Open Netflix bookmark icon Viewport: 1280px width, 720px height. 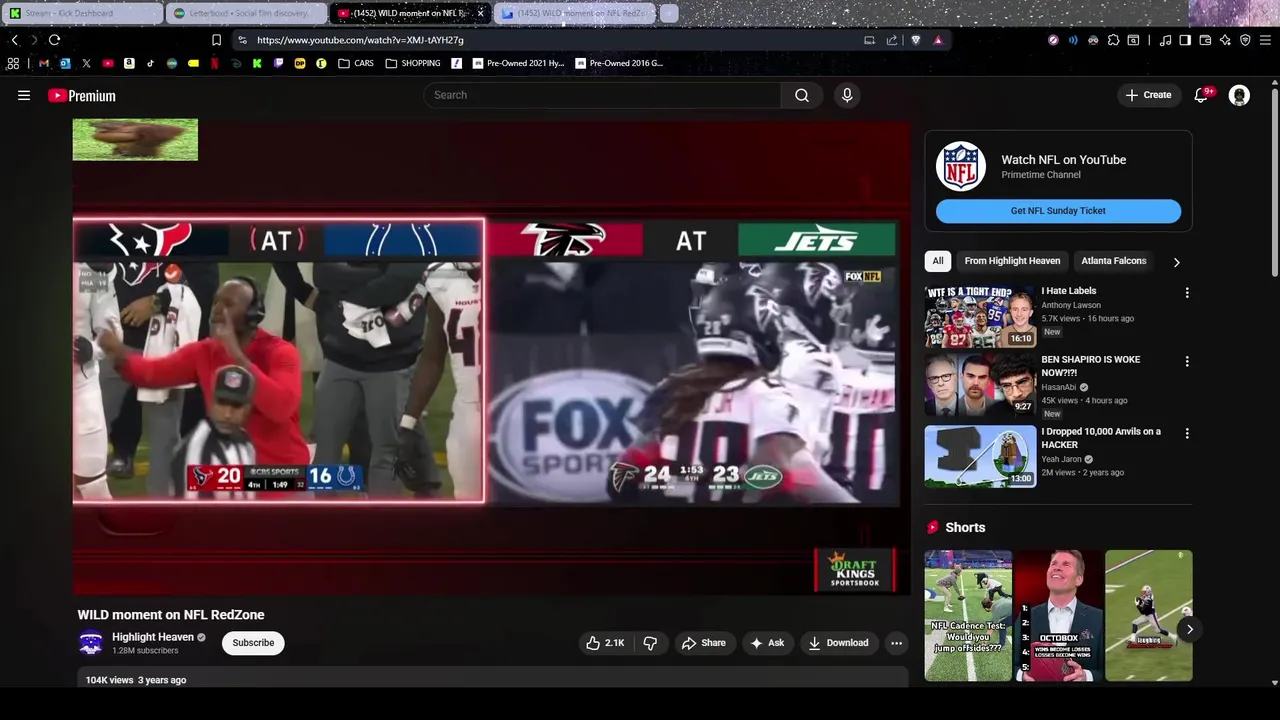[214, 63]
